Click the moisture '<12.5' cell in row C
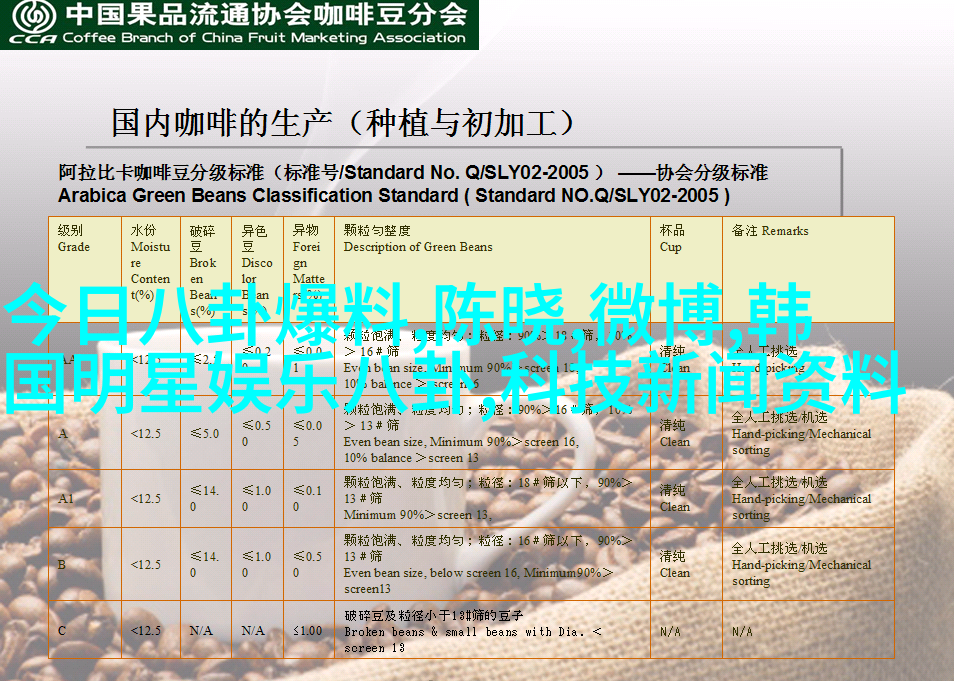The height and width of the screenshot is (681, 954). pyautogui.click(x=146, y=630)
